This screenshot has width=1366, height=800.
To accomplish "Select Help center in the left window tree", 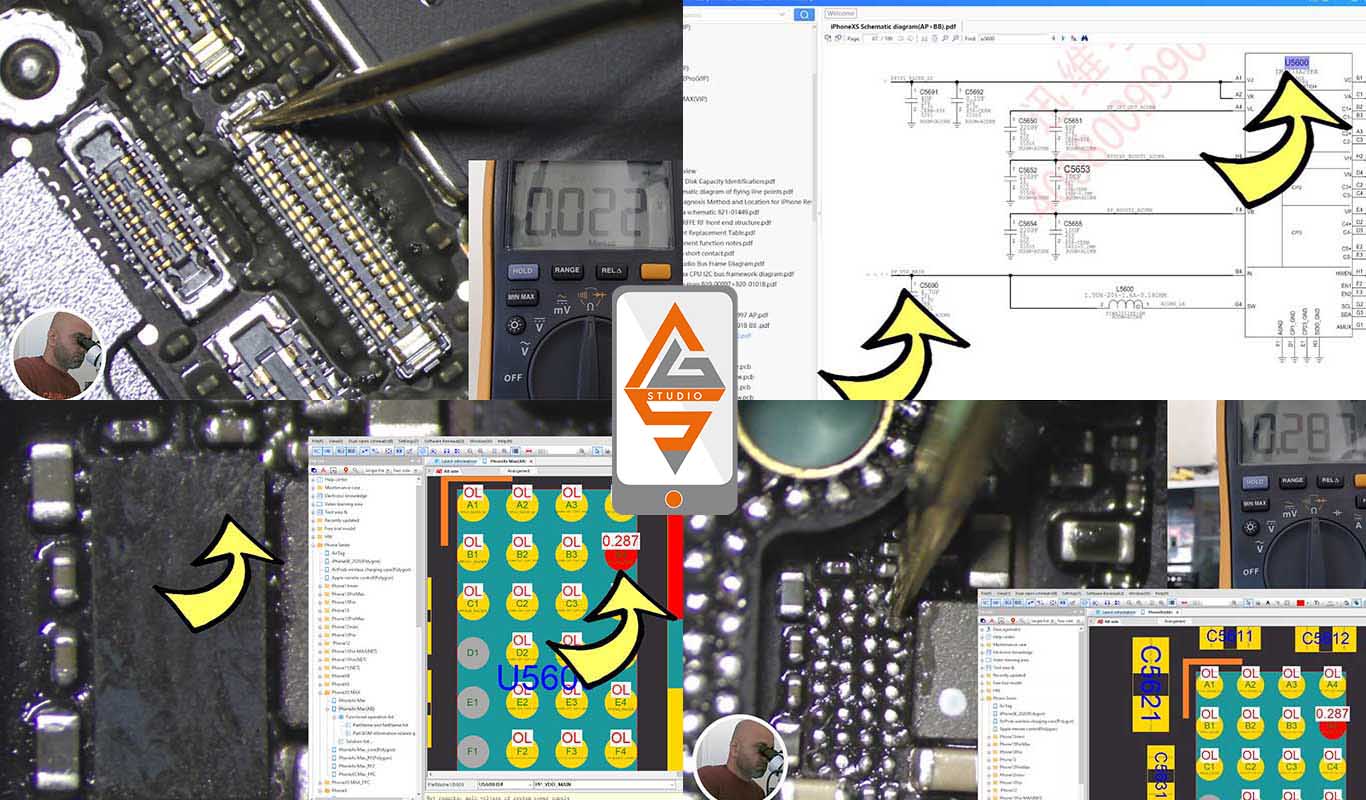I will [336, 480].
